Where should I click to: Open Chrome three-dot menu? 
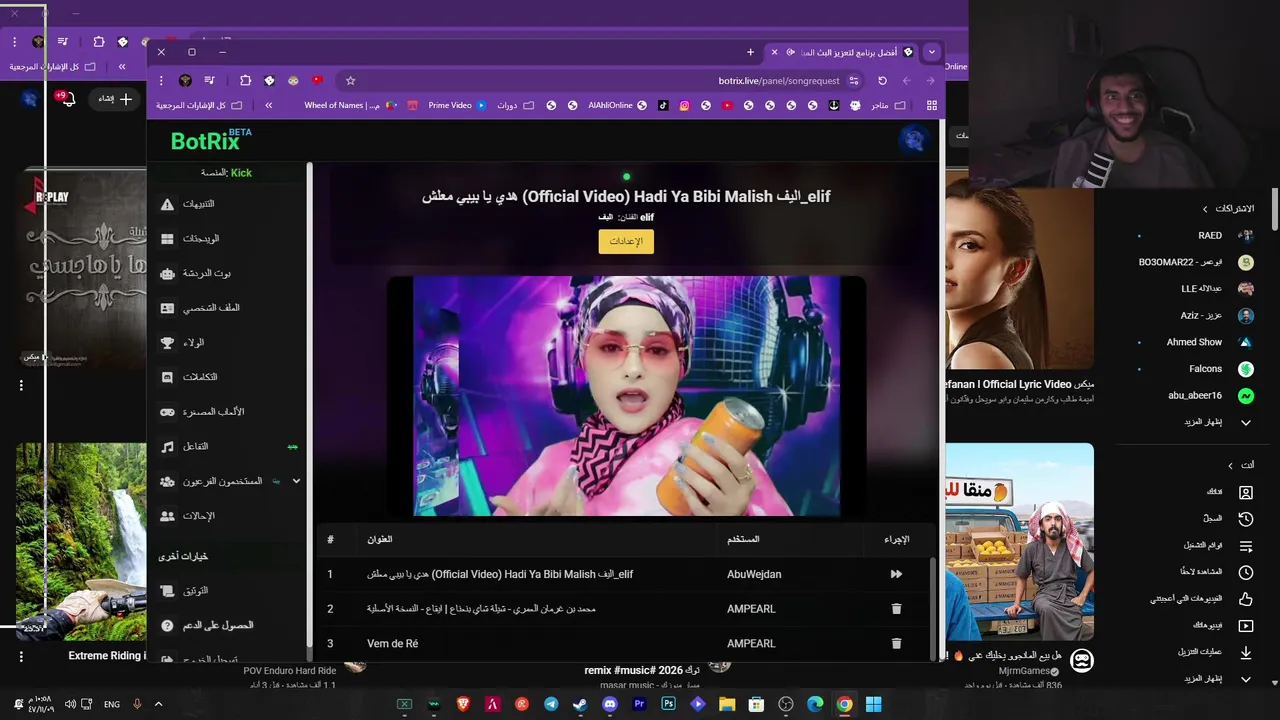161,81
